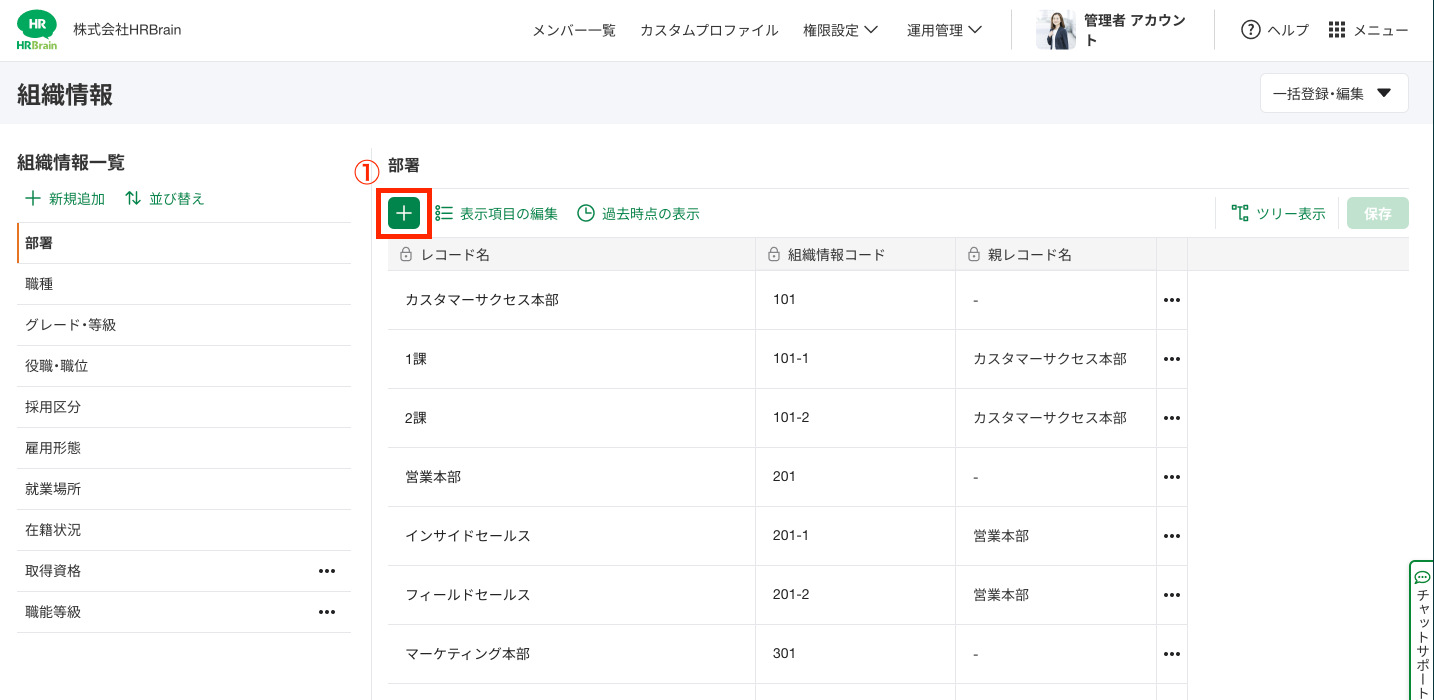The height and width of the screenshot is (700, 1434).
Task: Open カスタムプロファイル in the top menu
Action: pyautogui.click(x=709, y=30)
